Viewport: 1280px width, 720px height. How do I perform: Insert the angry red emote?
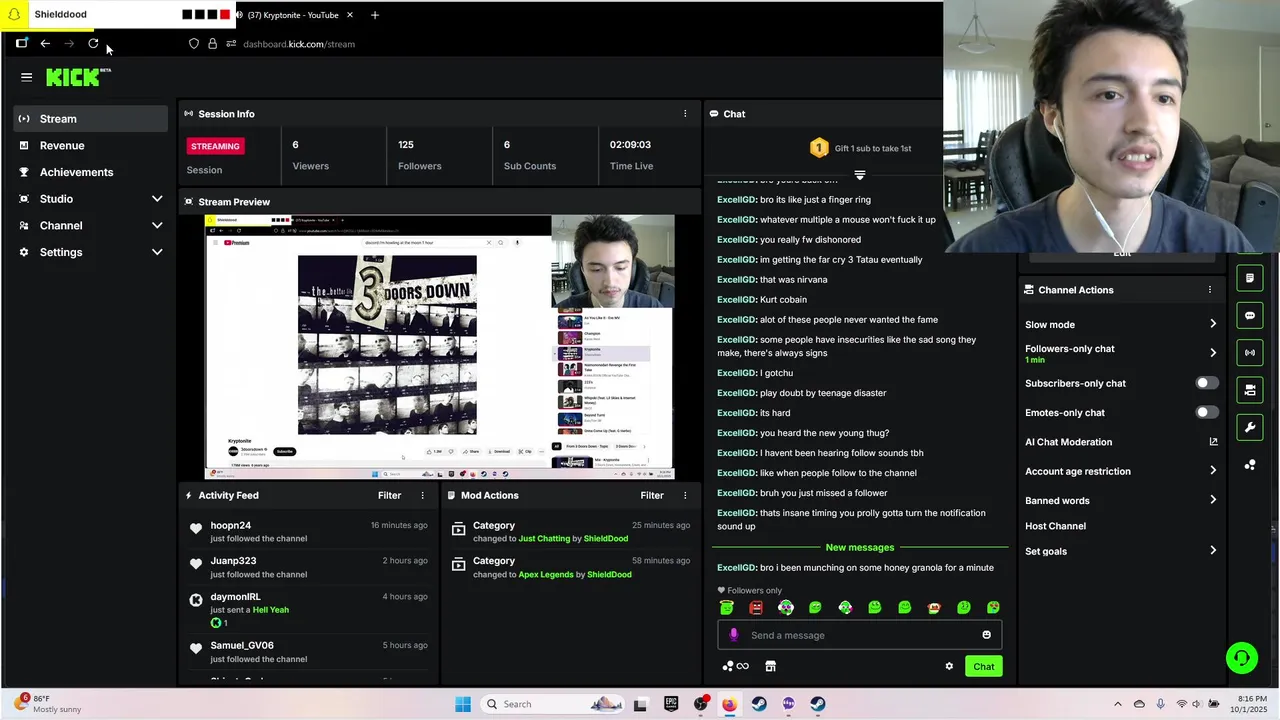pos(756,607)
